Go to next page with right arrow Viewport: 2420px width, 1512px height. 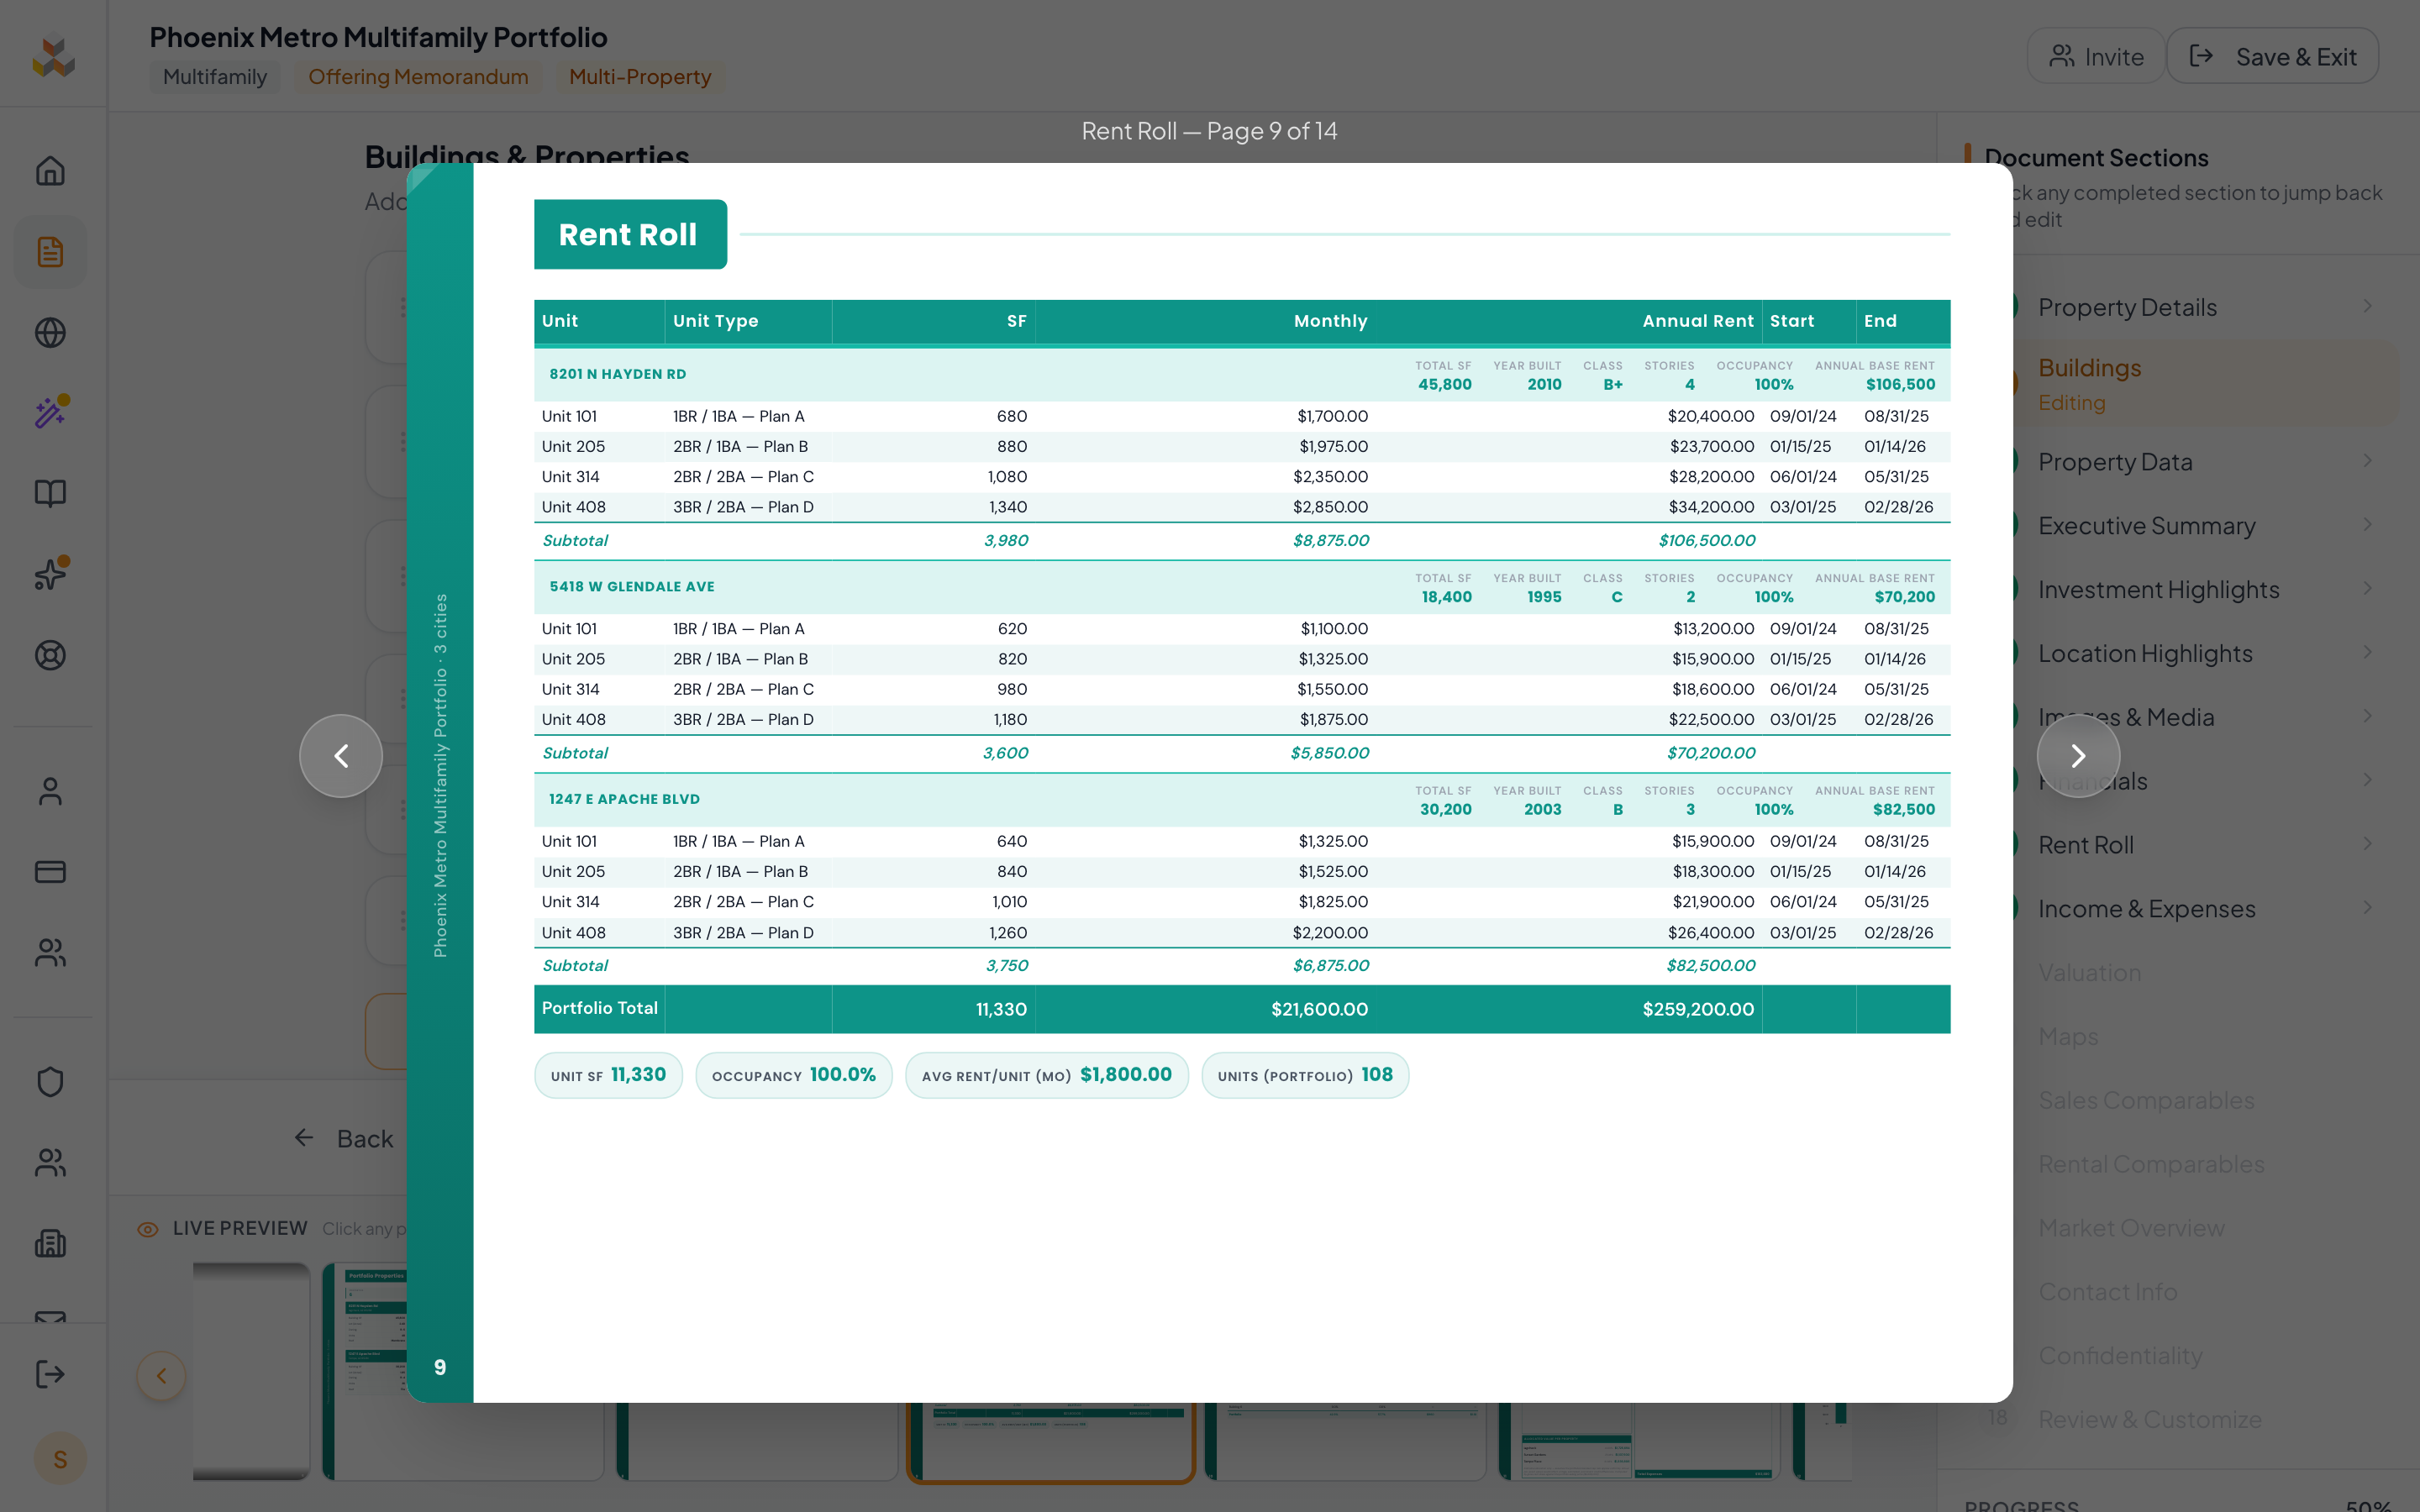point(2078,756)
